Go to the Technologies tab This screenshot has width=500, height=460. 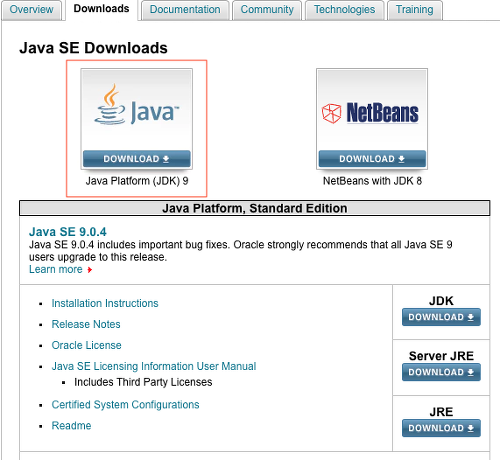(344, 10)
